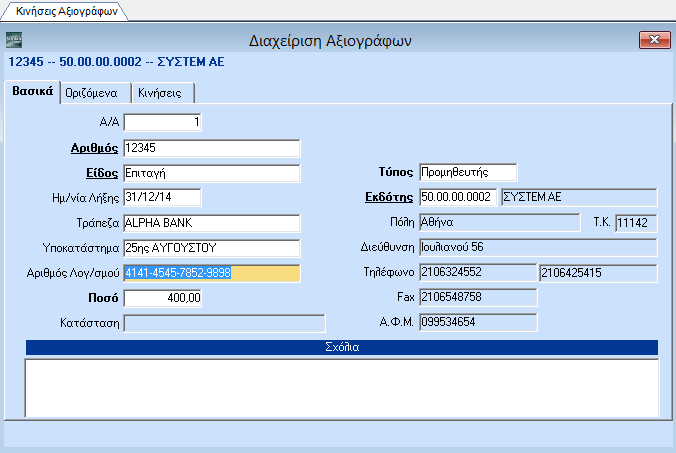Click the Ημ/νία Λήξης label

[85, 198]
